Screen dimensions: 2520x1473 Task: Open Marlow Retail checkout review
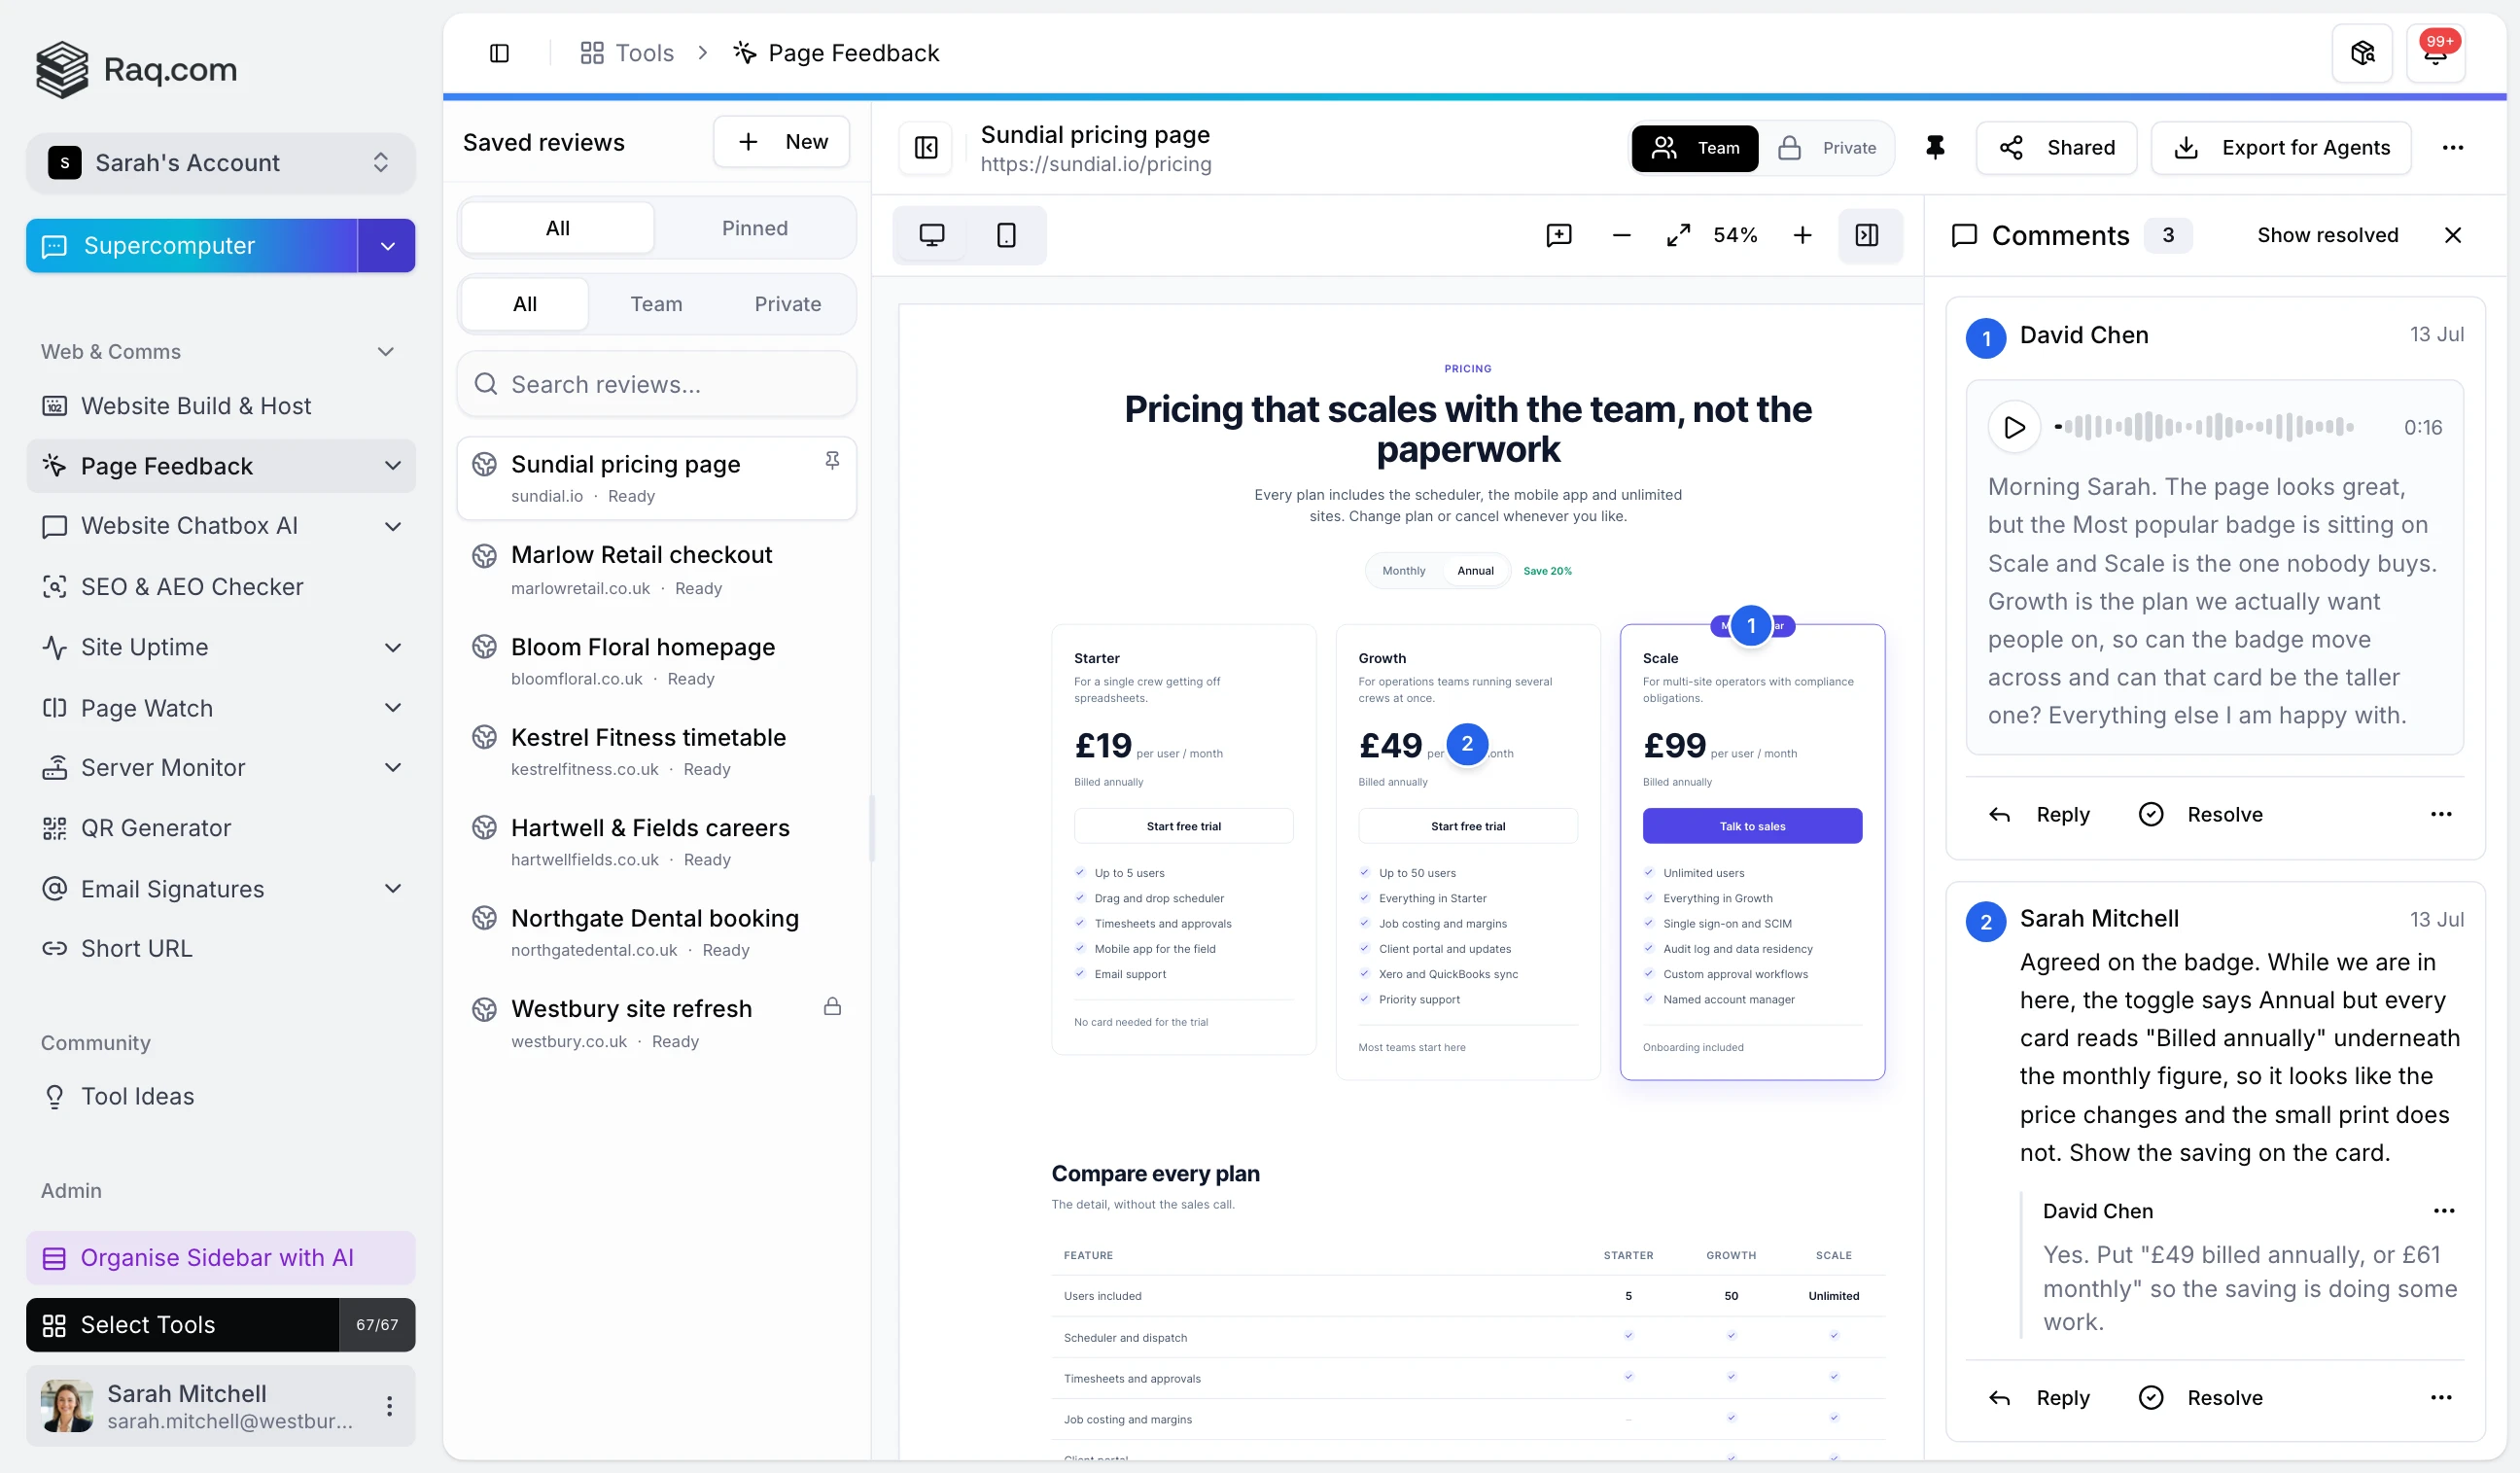coord(656,570)
